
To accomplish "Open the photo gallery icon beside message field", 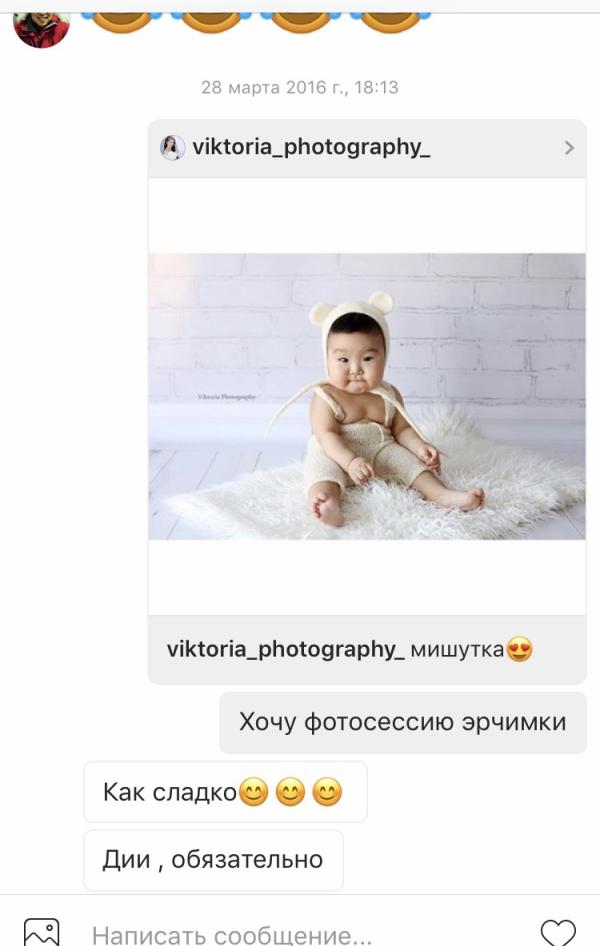I will [42, 932].
